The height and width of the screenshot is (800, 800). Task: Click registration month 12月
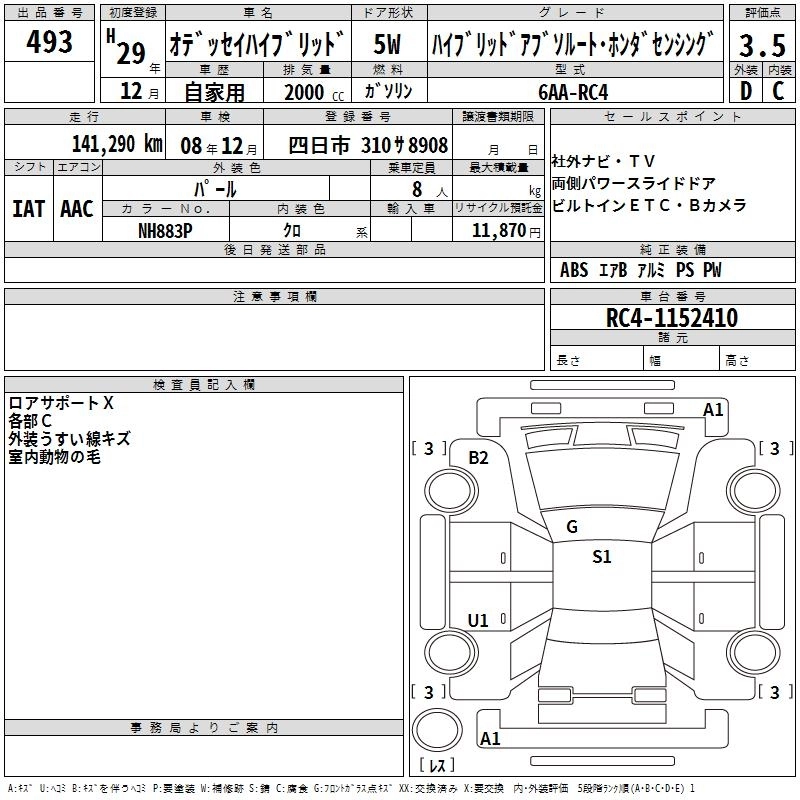140,91
